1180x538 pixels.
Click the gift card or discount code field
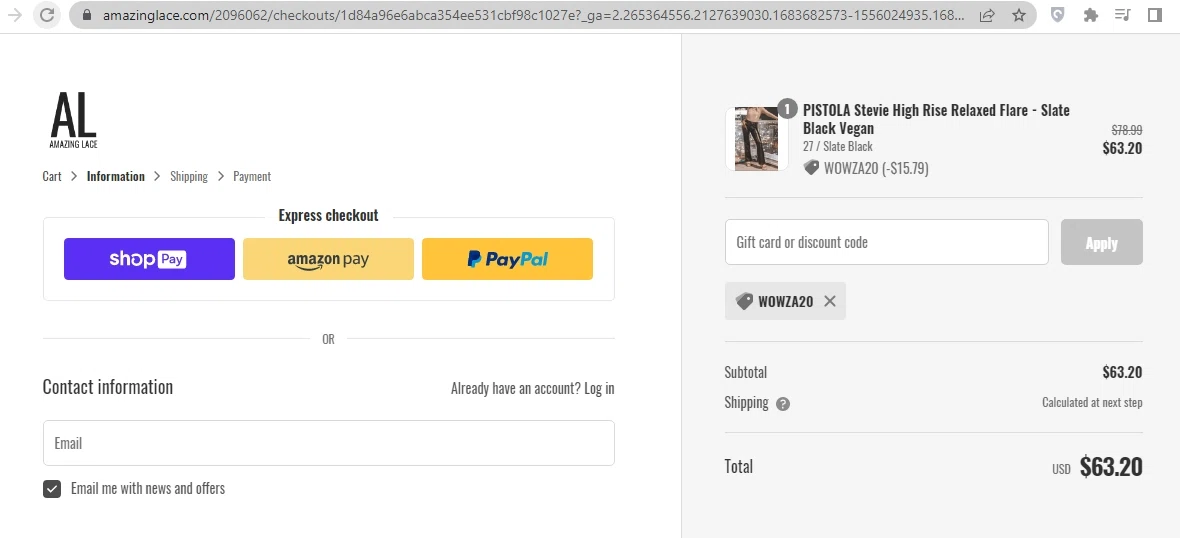coord(886,242)
